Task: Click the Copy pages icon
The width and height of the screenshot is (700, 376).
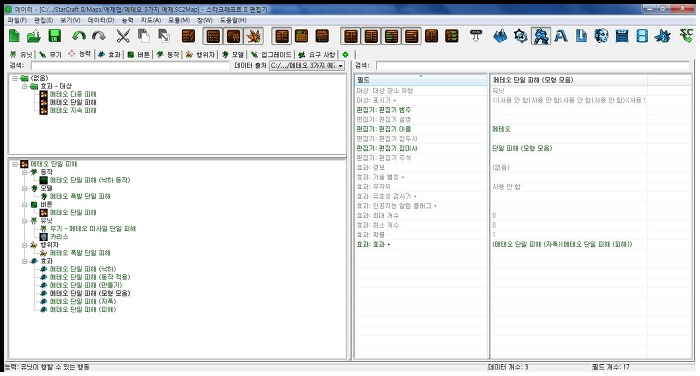Action: click(143, 36)
